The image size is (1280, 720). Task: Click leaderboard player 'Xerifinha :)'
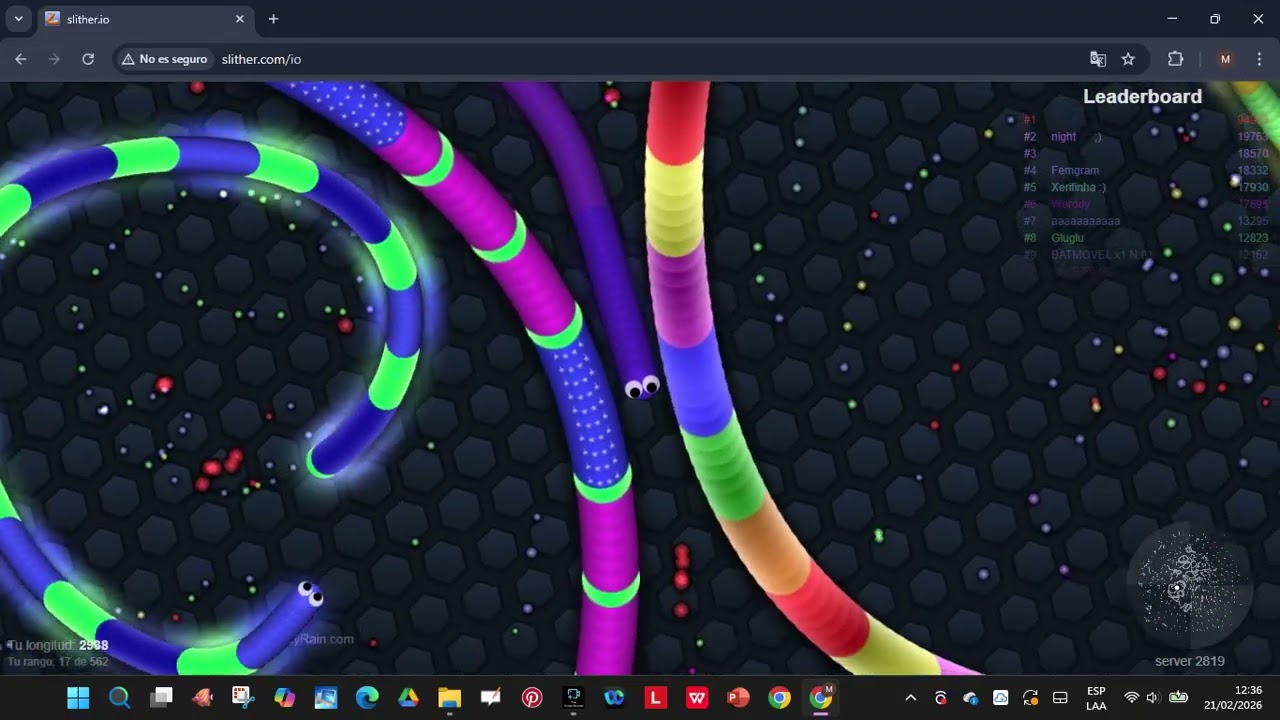pyautogui.click(x=1078, y=187)
